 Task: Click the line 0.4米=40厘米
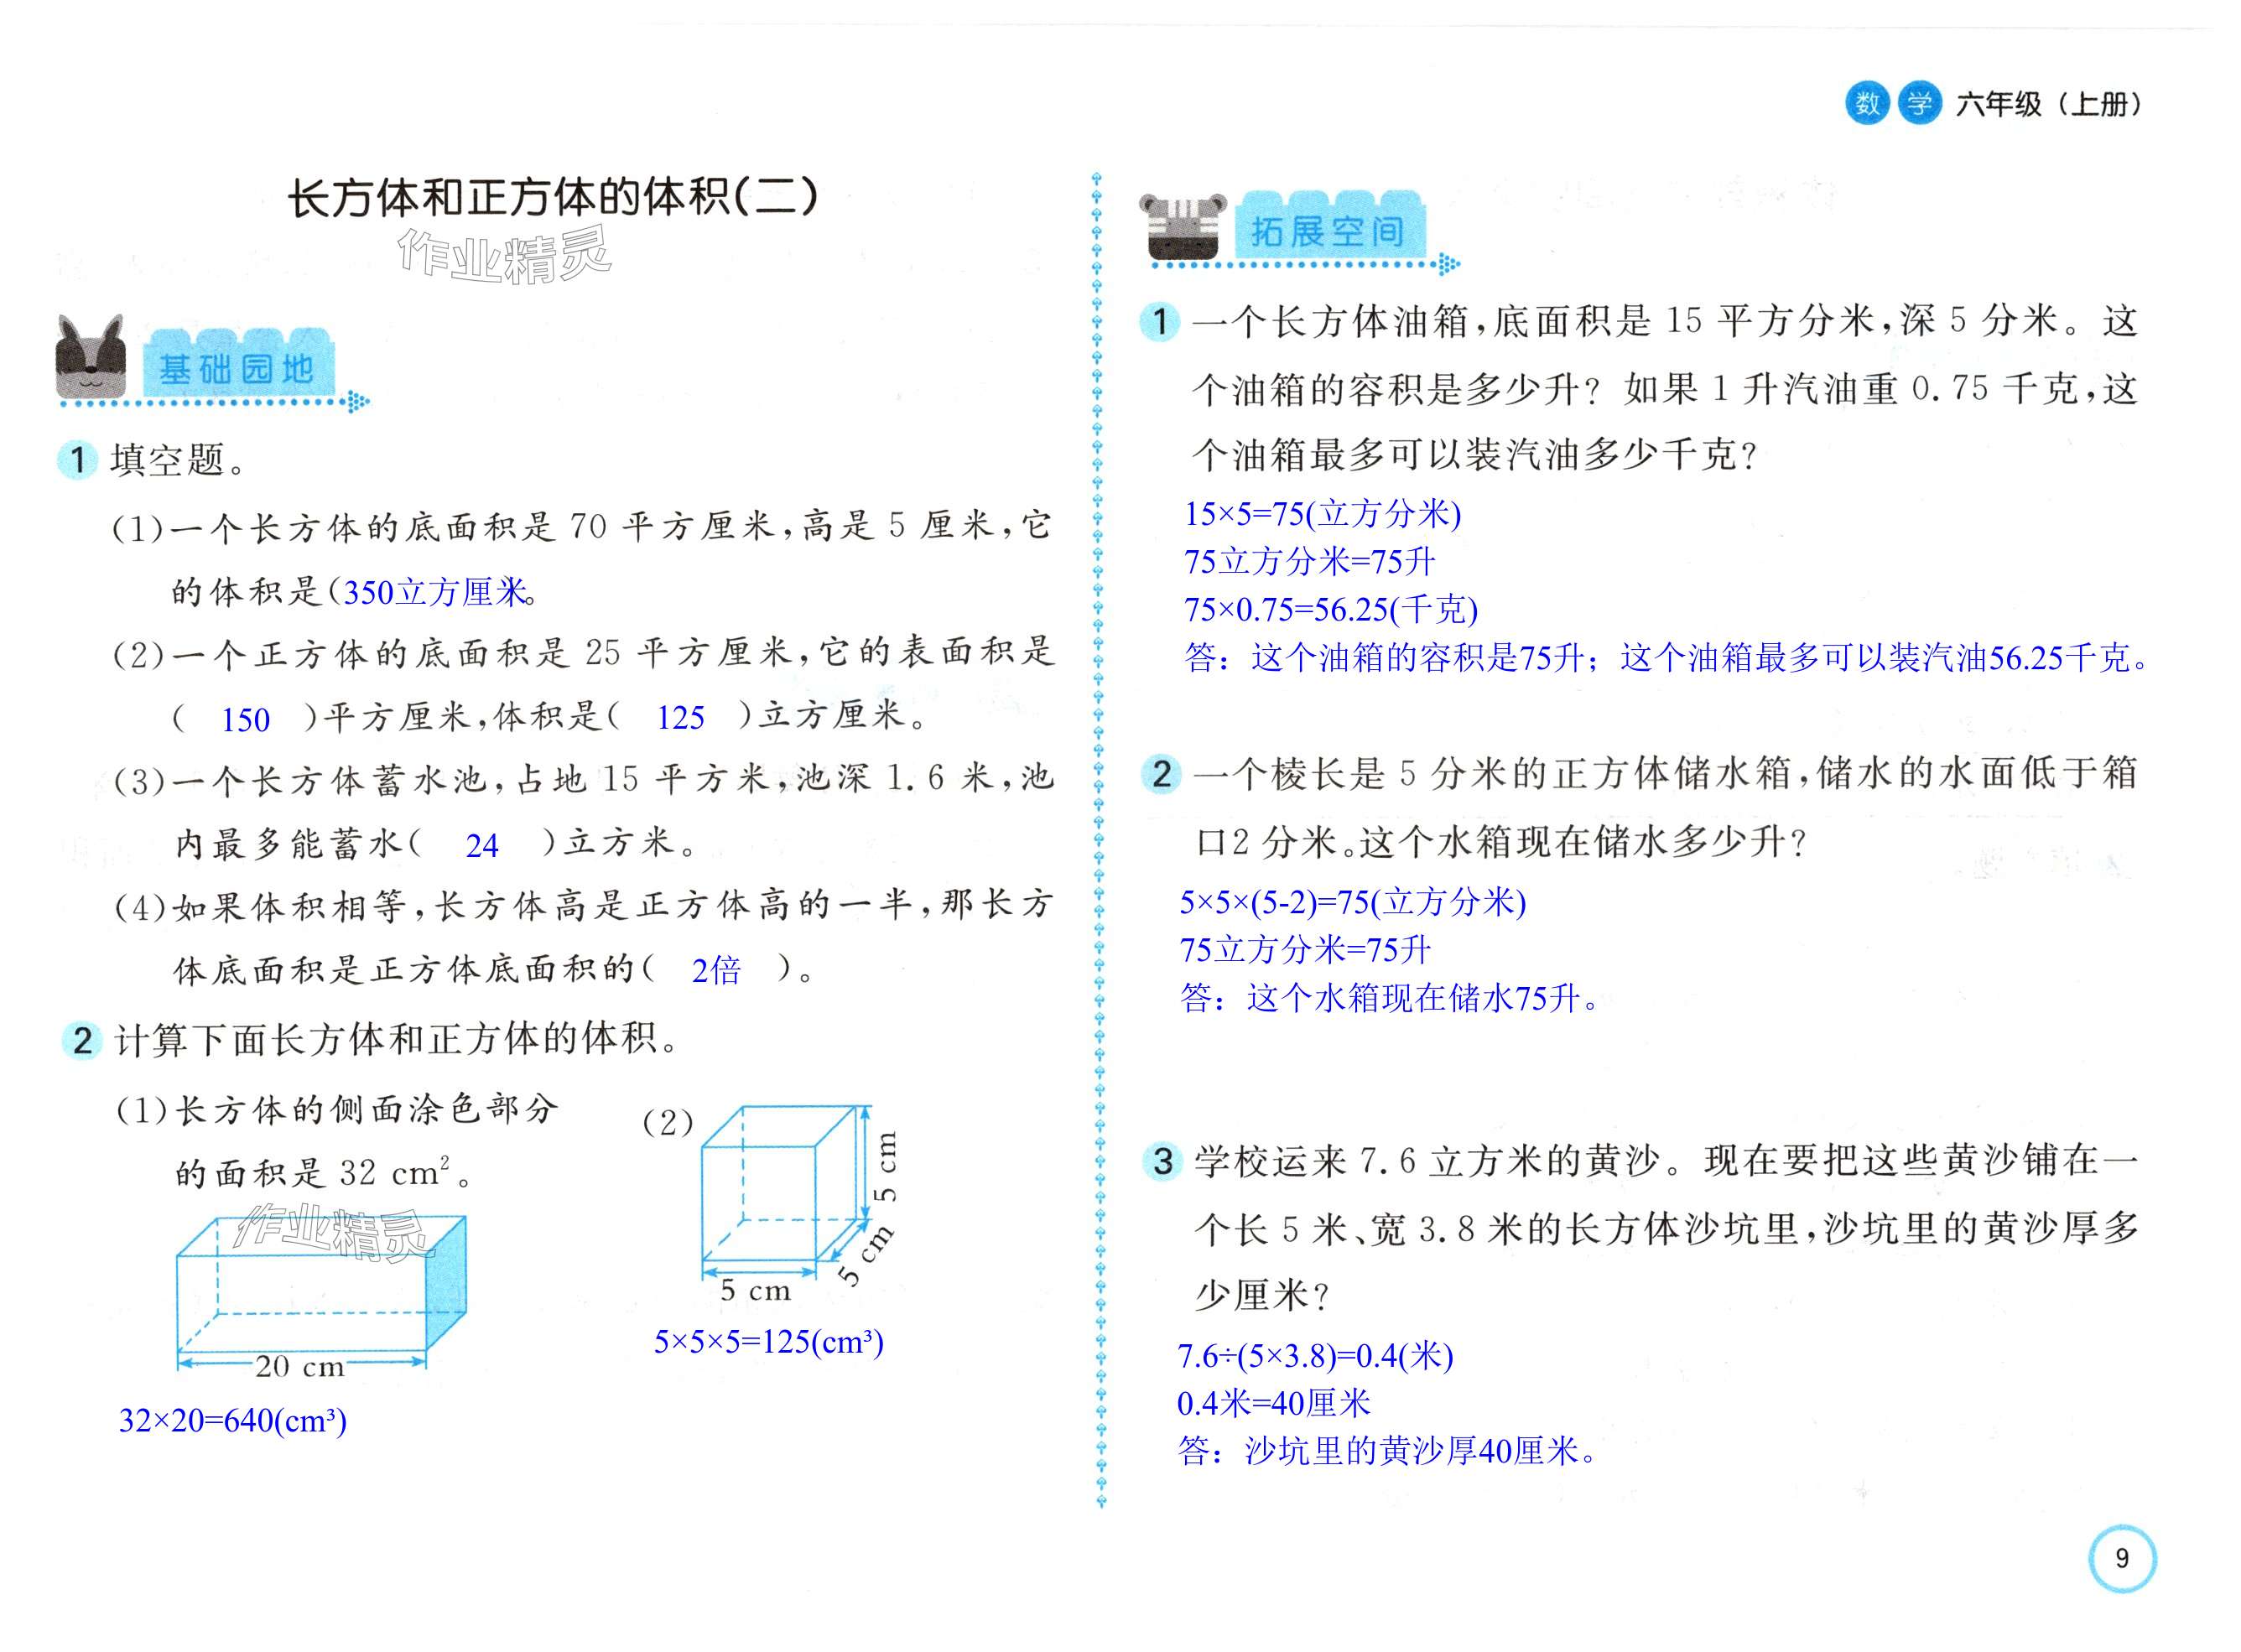(1274, 1403)
